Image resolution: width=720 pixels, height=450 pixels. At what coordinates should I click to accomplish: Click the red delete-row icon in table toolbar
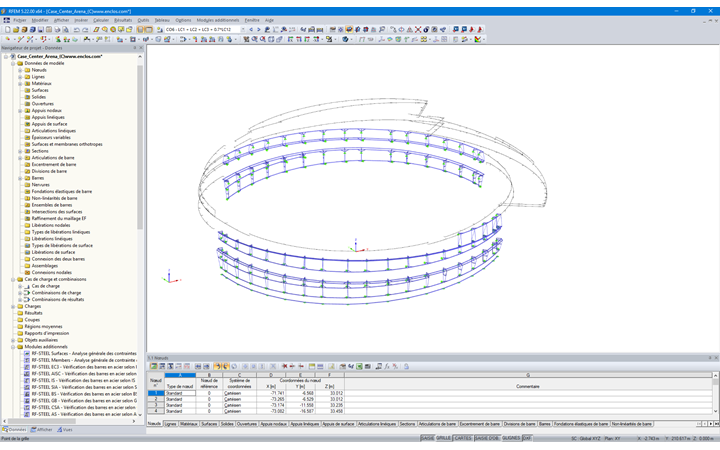[x=284, y=366]
